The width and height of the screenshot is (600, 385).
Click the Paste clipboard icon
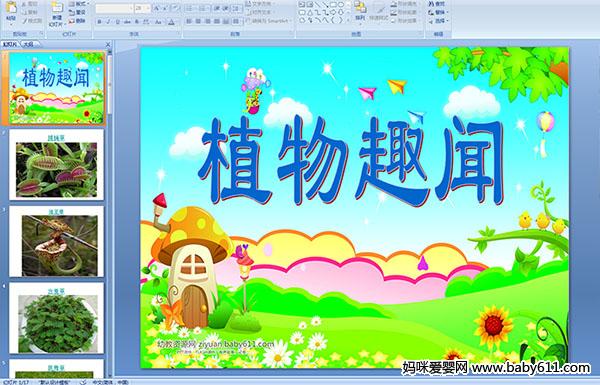pyautogui.click(x=11, y=11)
